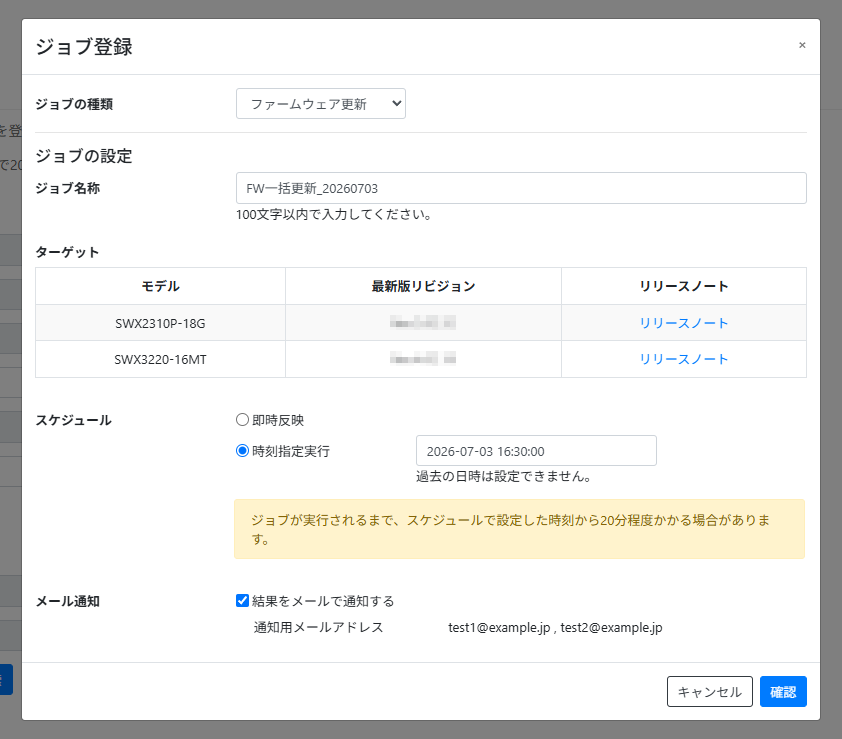
Task: Click the ジョブ登録 dialog title
Action: pyautogui.click(x=84, y=47)
